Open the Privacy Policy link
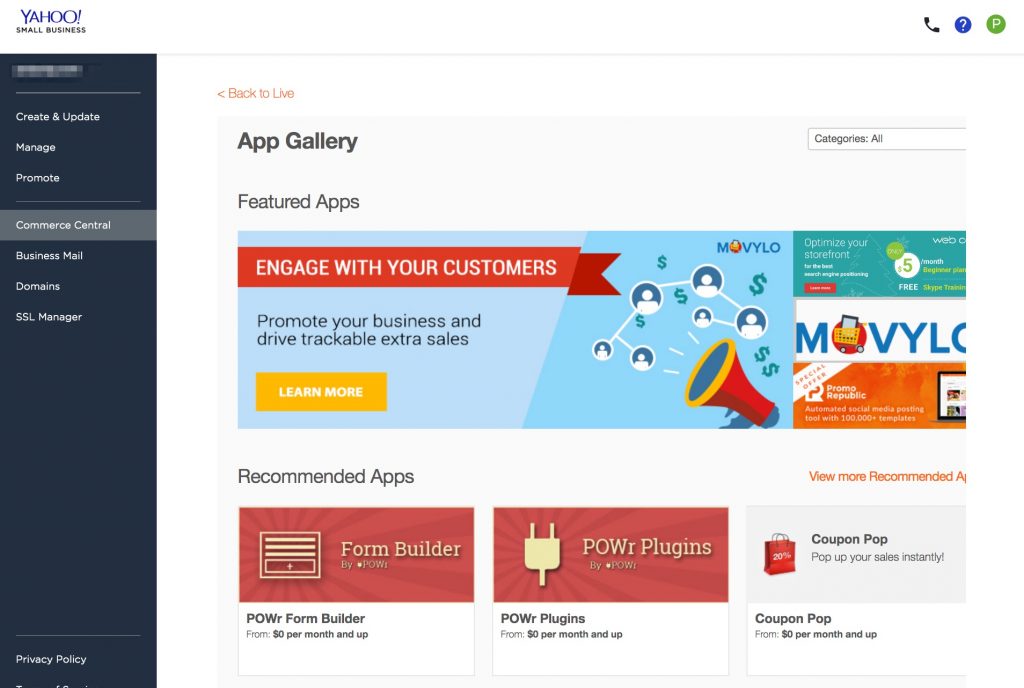 pos(51,659)
